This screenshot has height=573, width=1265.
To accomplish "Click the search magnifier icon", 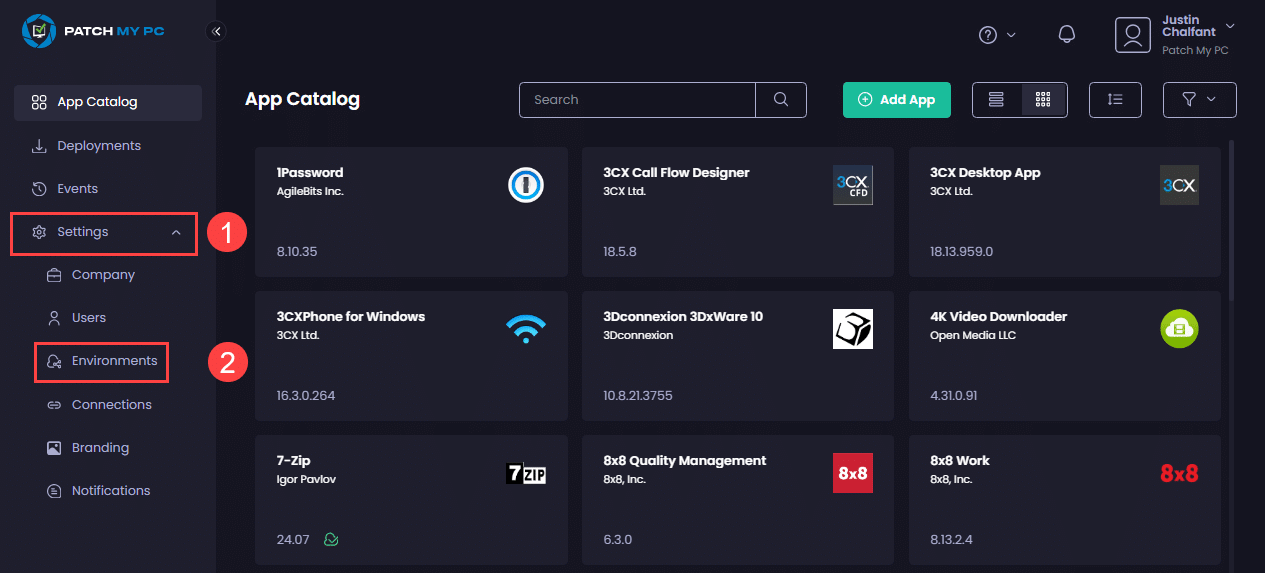I will 781,99.
